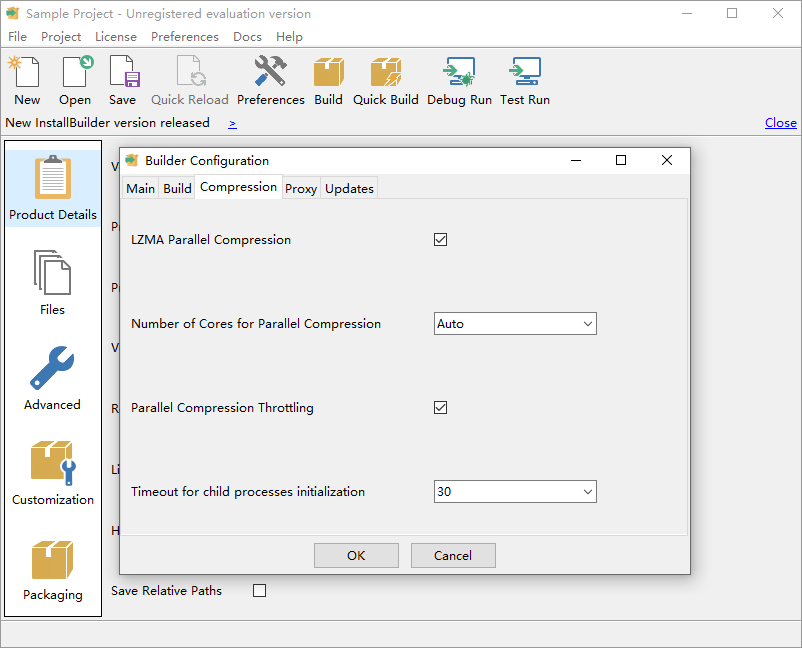Start Test Run from the toolbar
Viewport: 802px width, 648px height.
525,72
